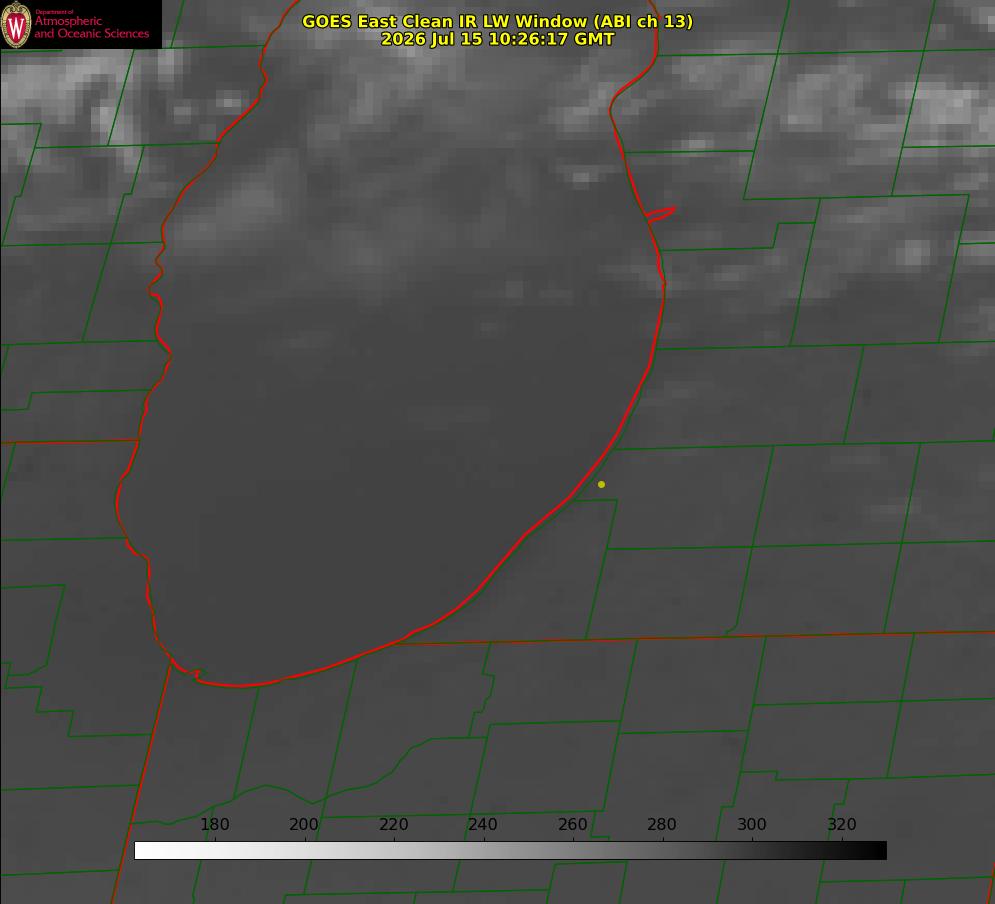995x904 pixels.
Task: Click the 260 colorbar label
Action: [572, 824]
